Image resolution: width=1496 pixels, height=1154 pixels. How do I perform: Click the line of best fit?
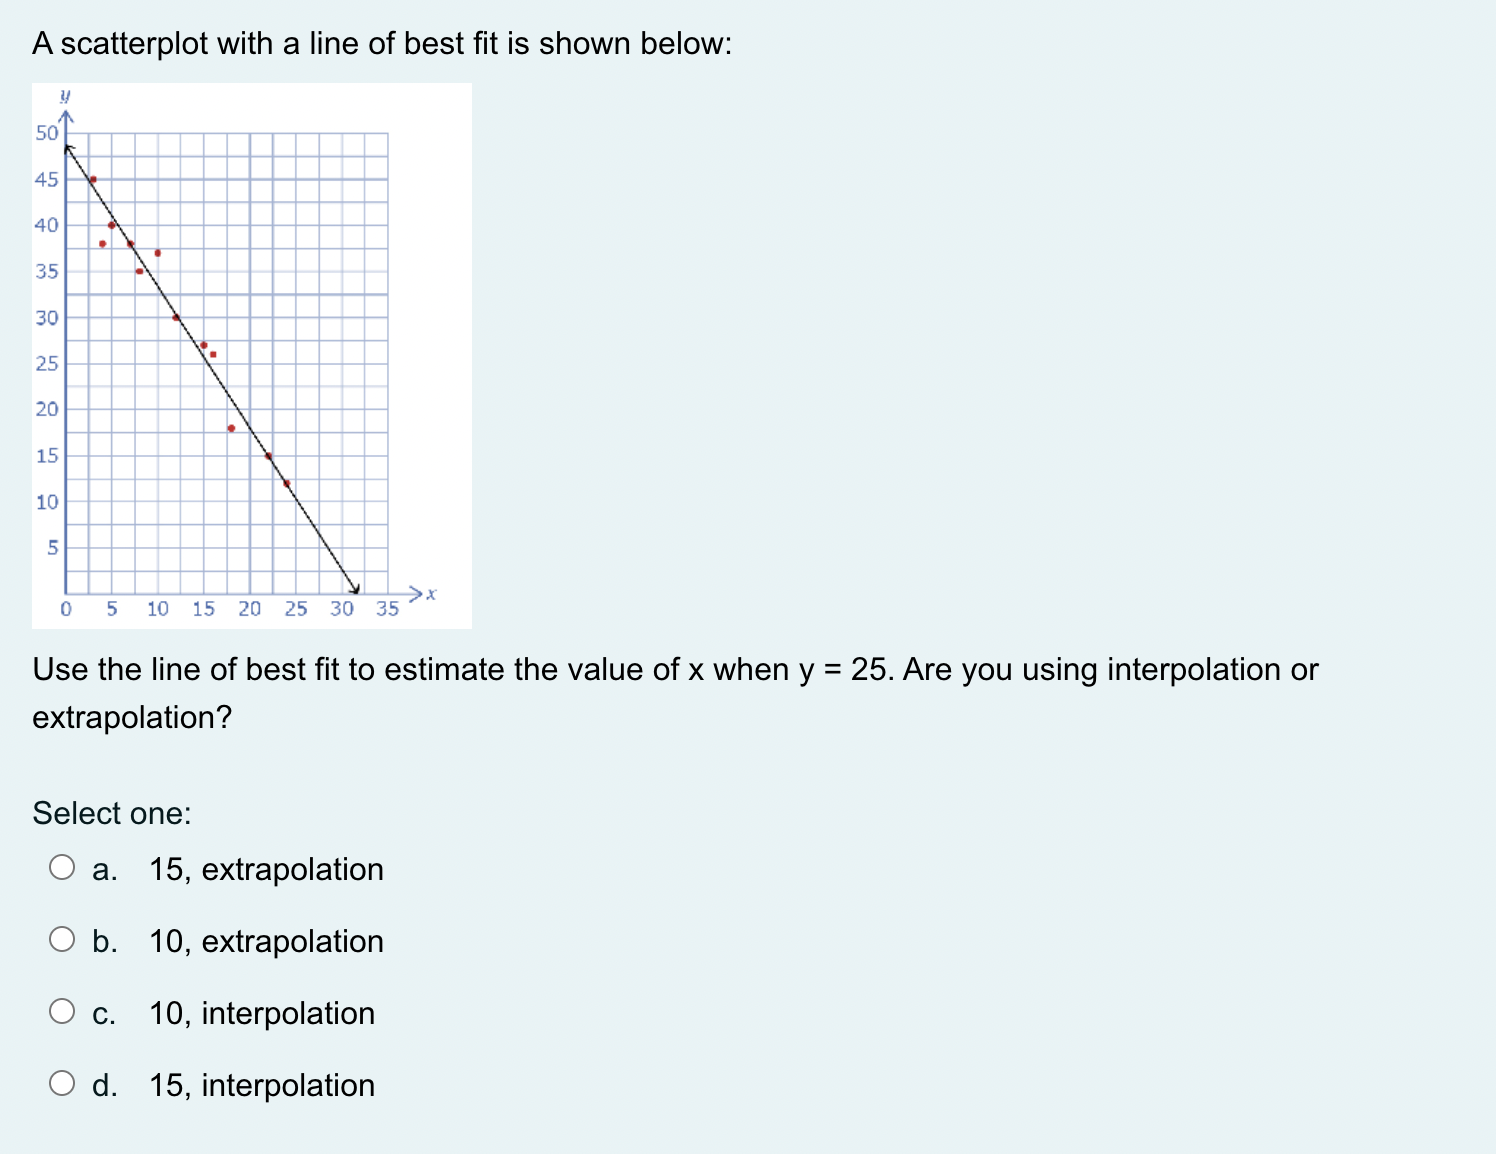click(x=220, y=380)
